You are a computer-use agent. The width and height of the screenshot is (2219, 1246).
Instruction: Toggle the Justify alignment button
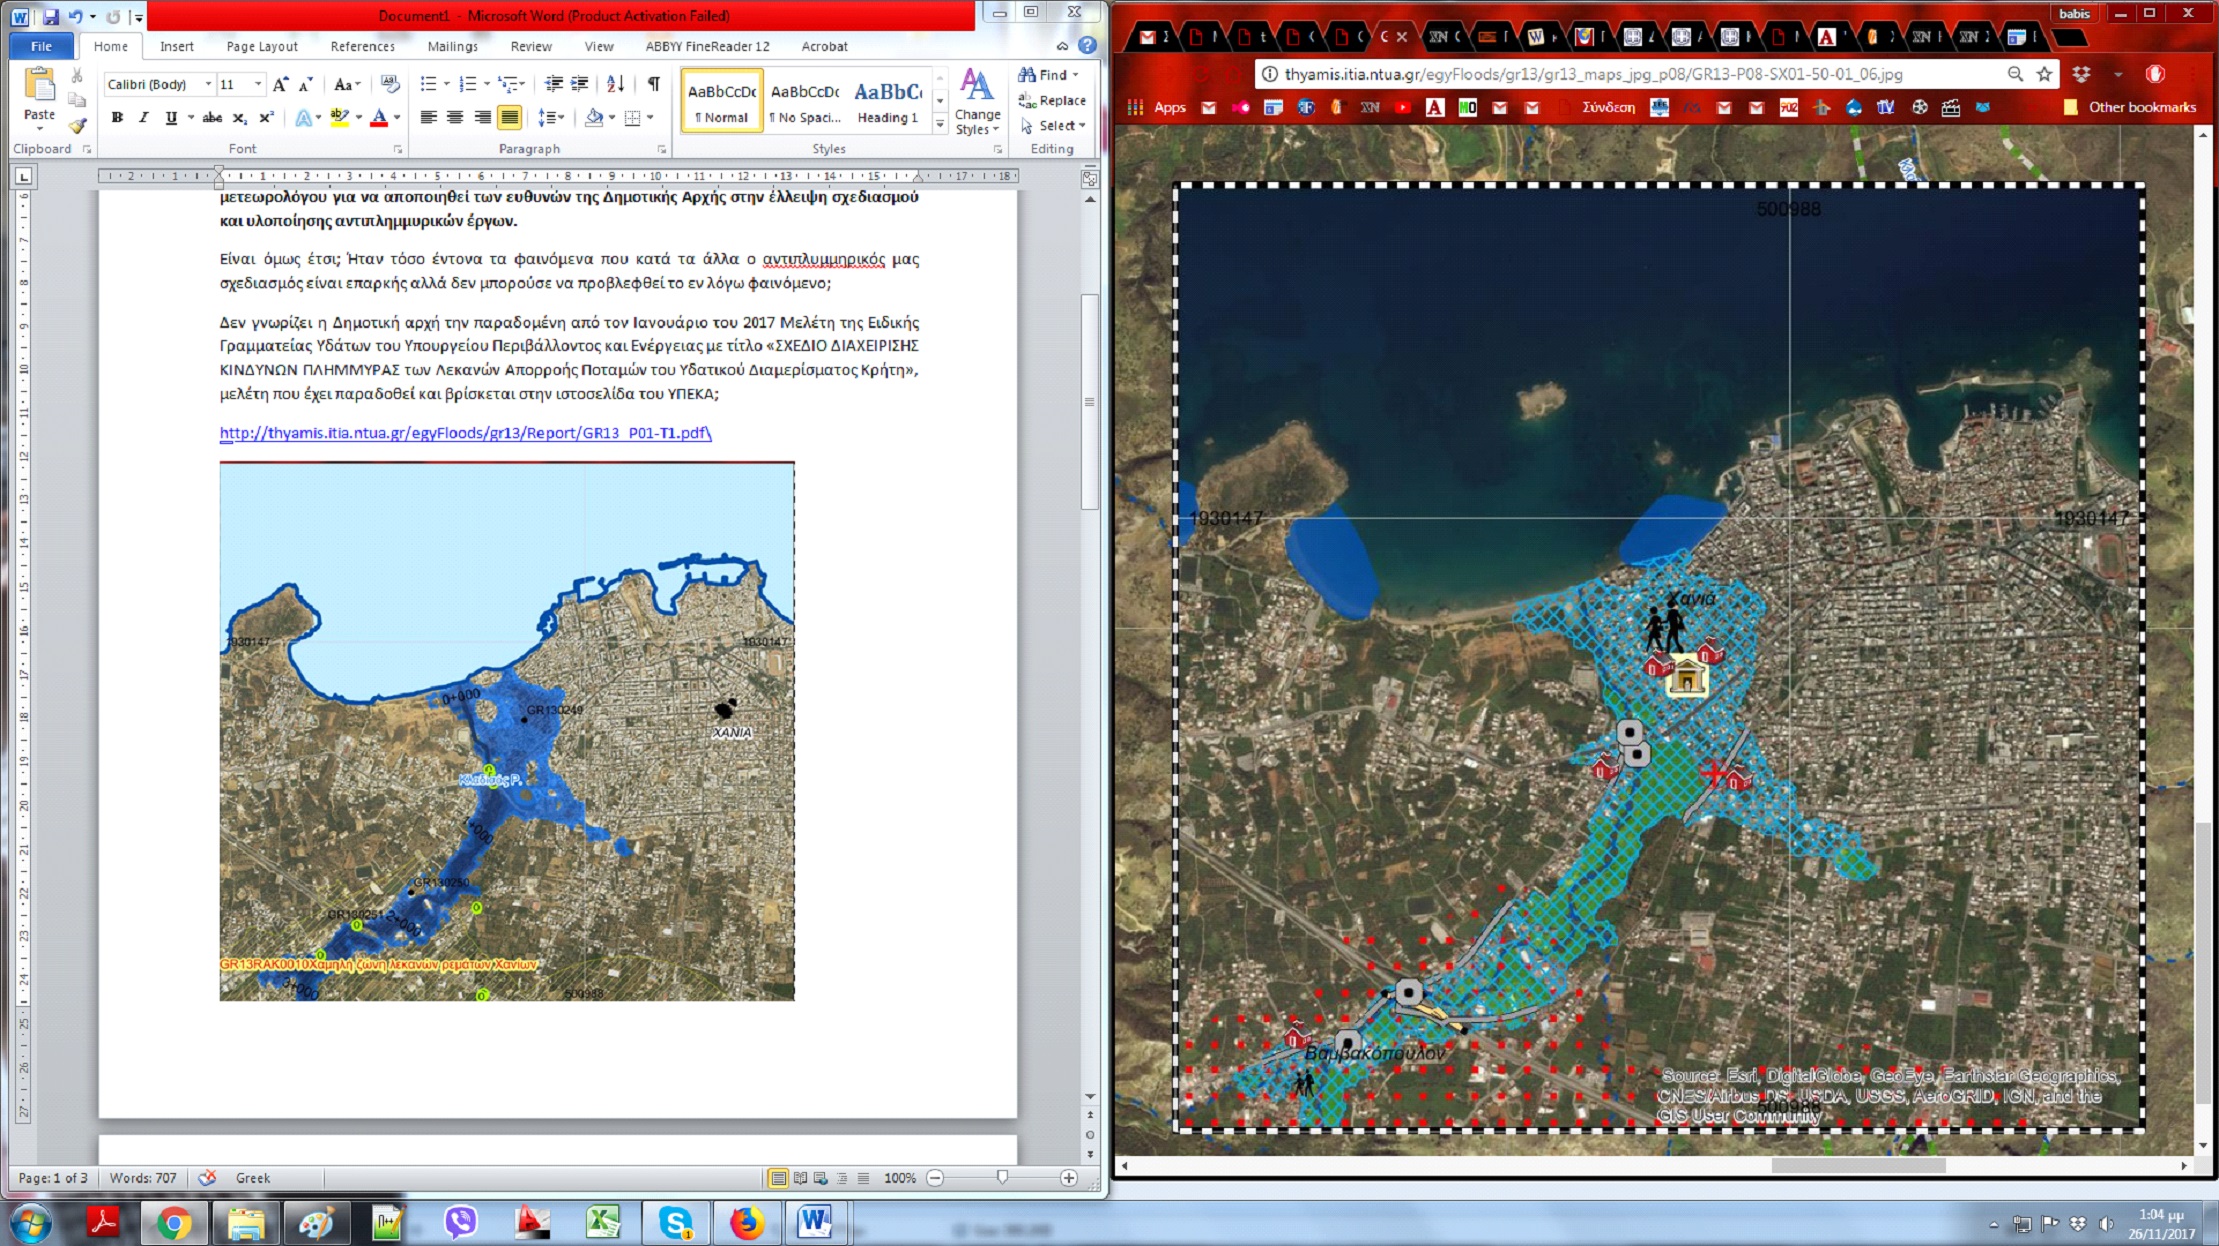tap(509, 118)
